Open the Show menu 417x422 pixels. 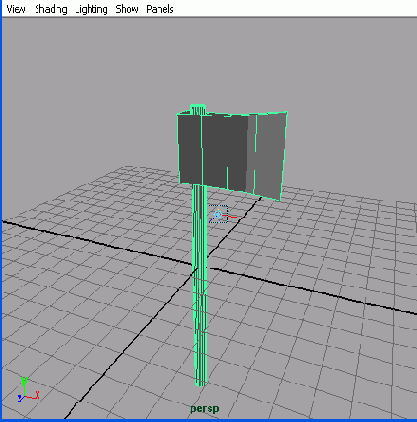coord(127,9)
